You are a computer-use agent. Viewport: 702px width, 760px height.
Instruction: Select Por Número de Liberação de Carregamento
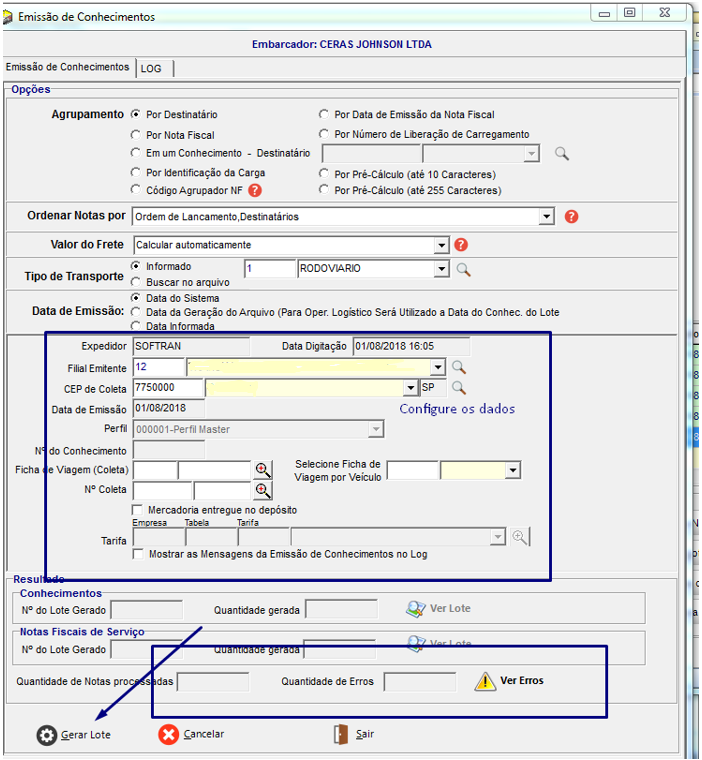324,133
